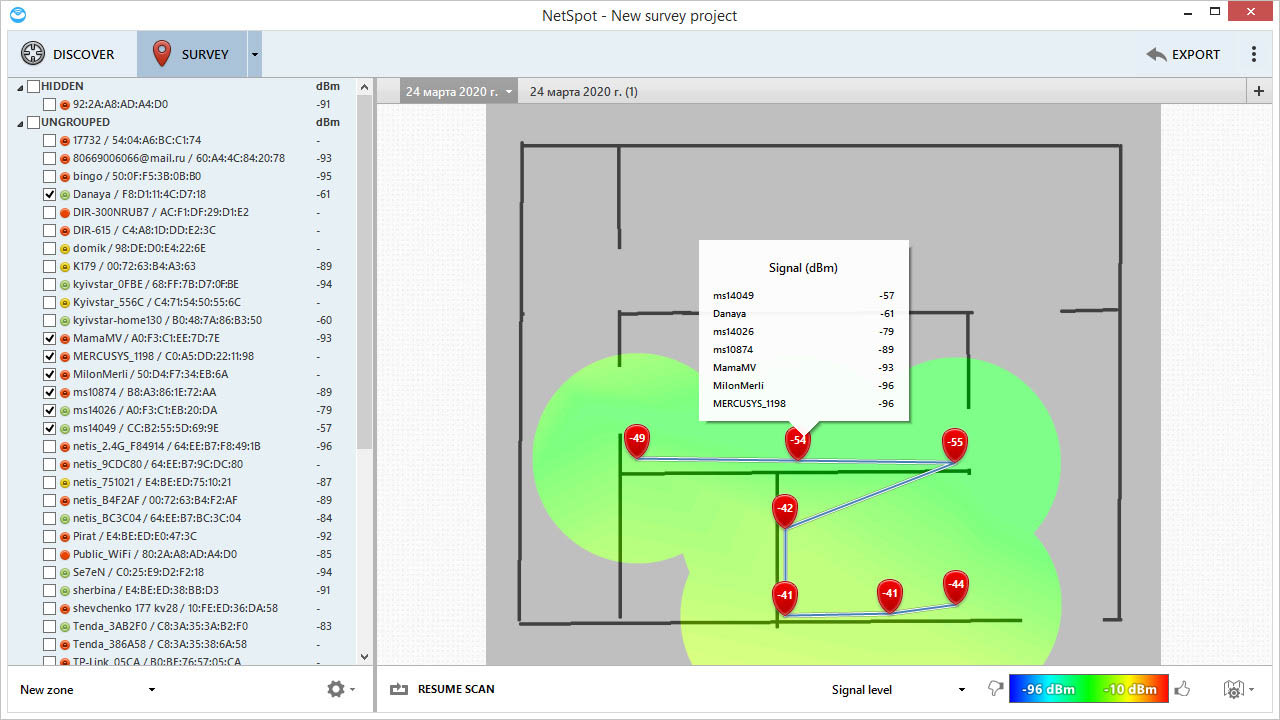Image resolution: width=1280 pixels, height=720 pixels.
Task: Click the network list vertical scrollbar
Action: click(364, 270)
